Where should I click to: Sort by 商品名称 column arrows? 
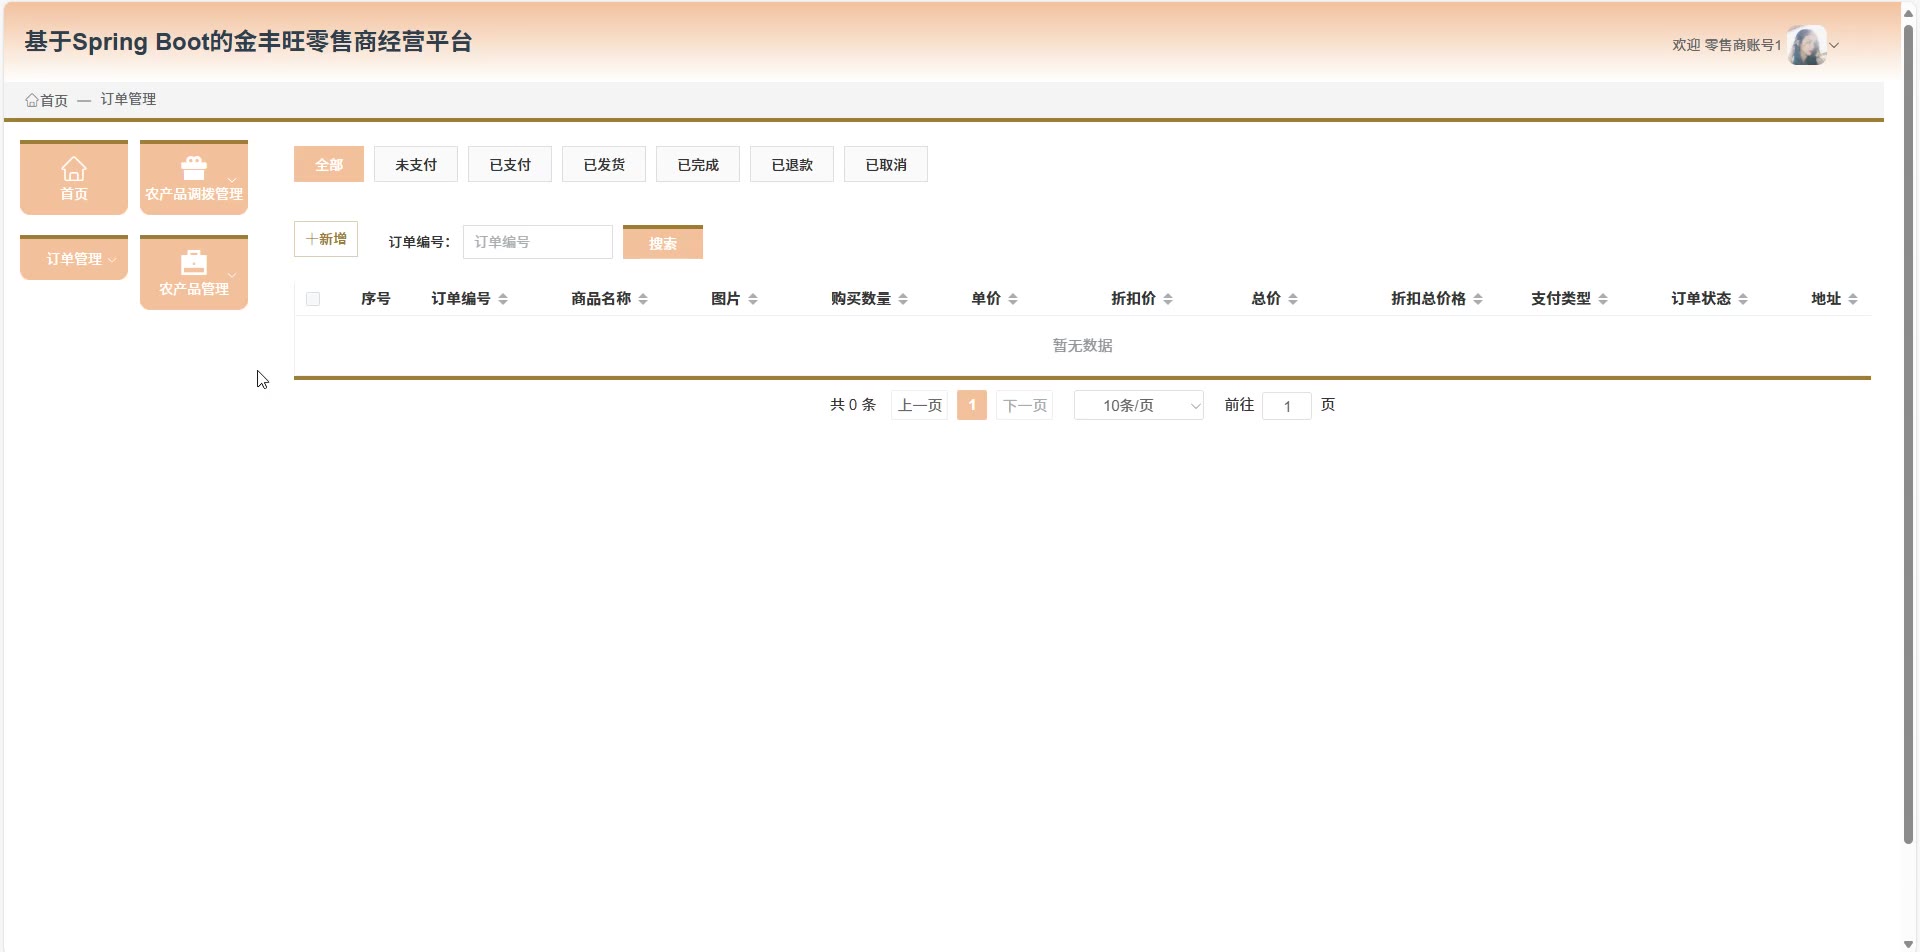point(643,299)
